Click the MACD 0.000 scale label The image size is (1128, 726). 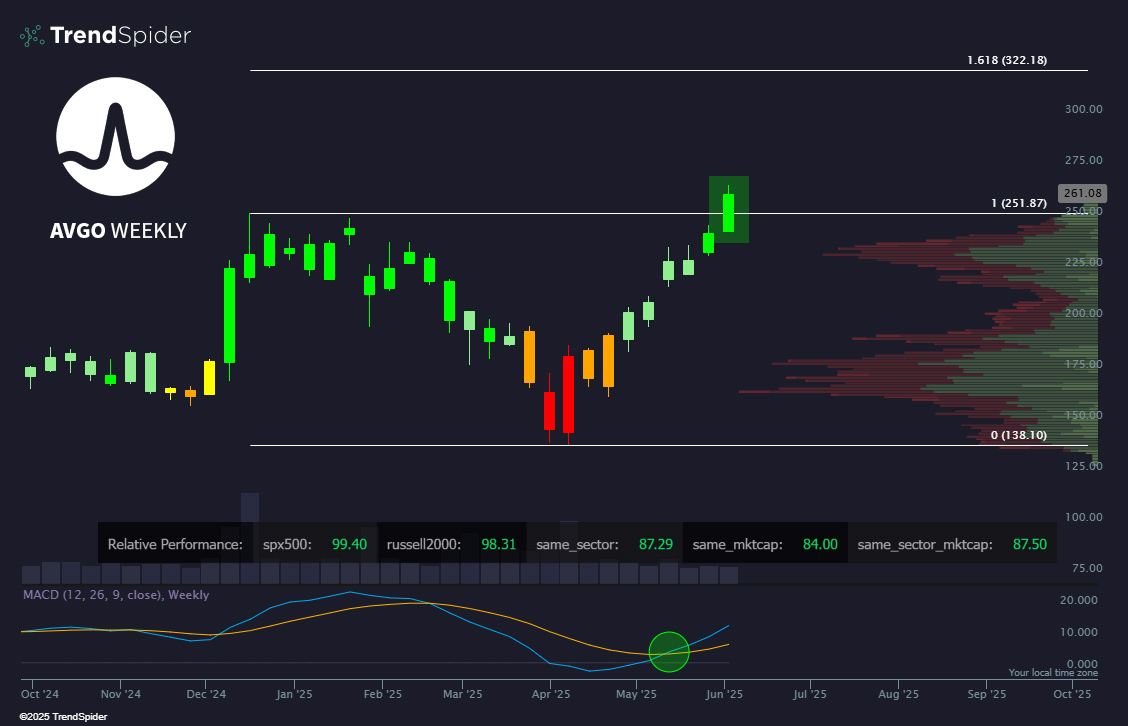pyautogui.click(x=1082, y=664)
